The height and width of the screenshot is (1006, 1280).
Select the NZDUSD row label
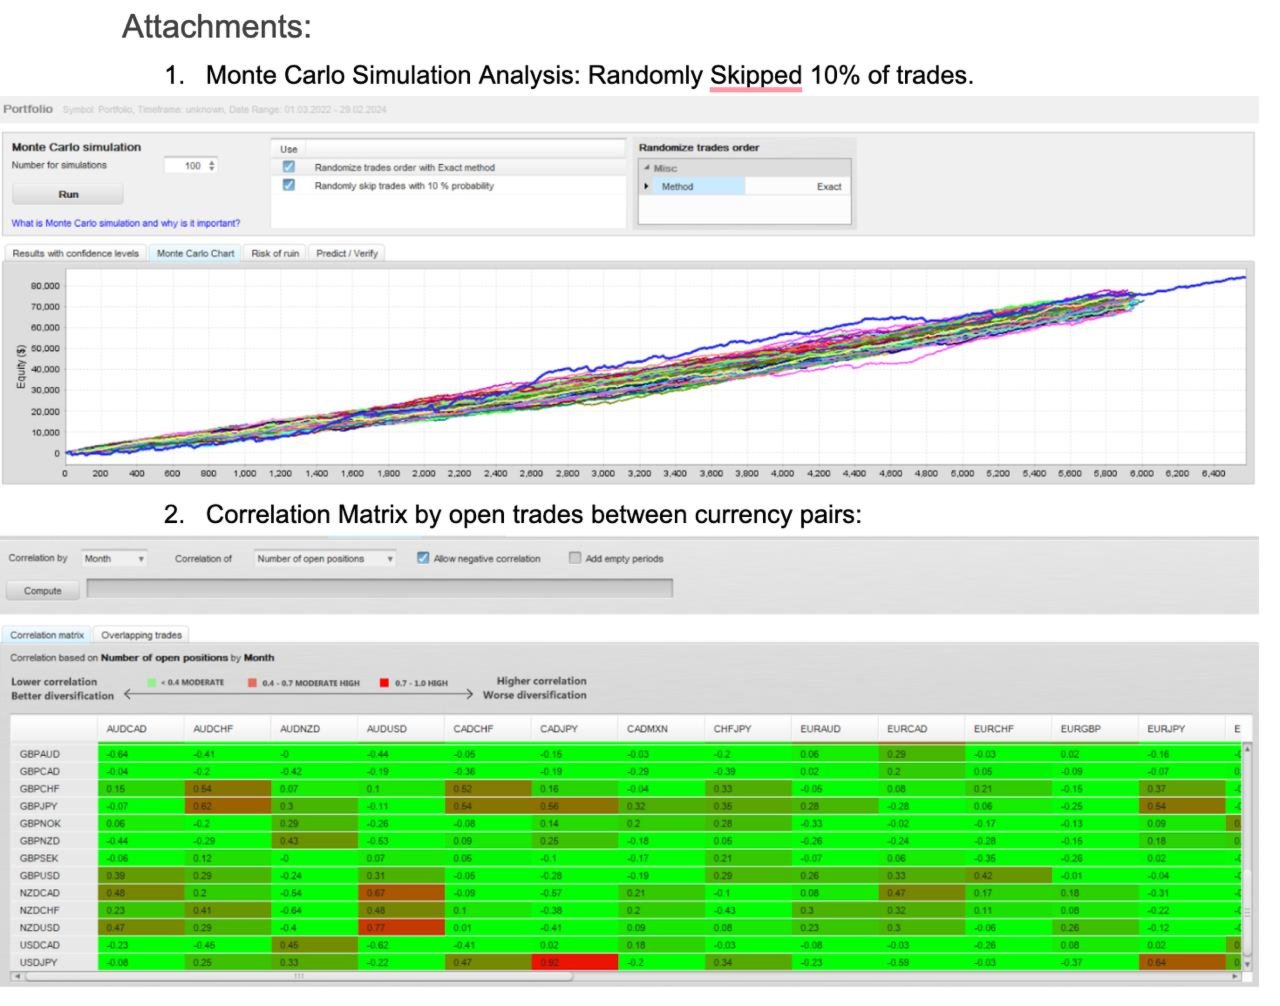[x=40, y=927]
